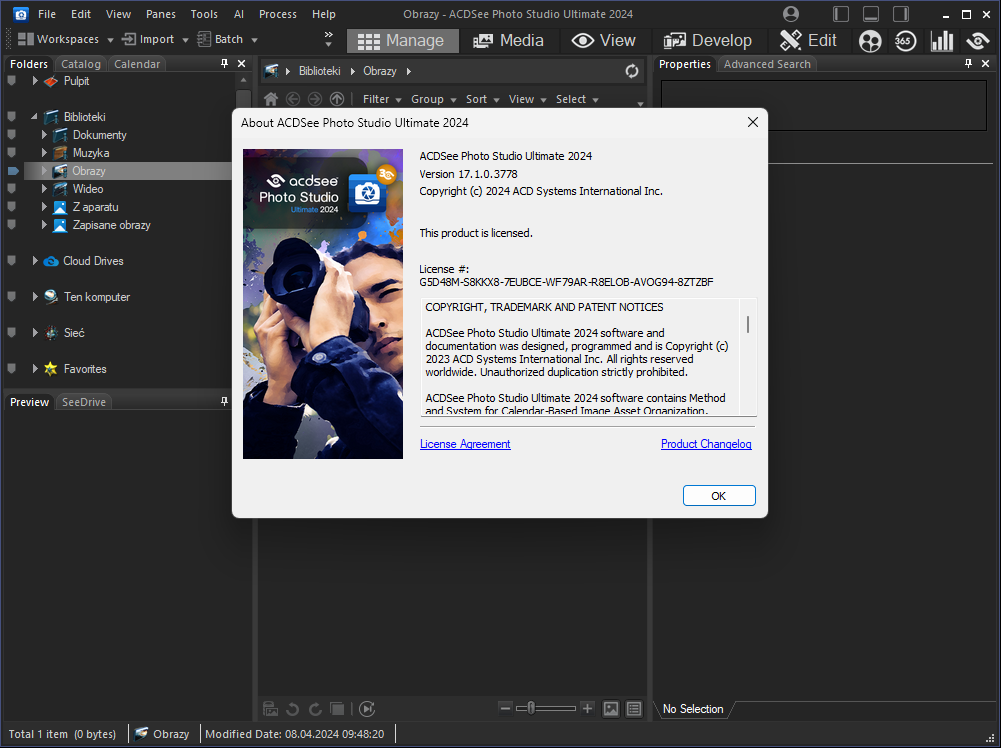Open the Product Changelog link
The width and height of the screenshot is (1001, 748).
point(706,444)
